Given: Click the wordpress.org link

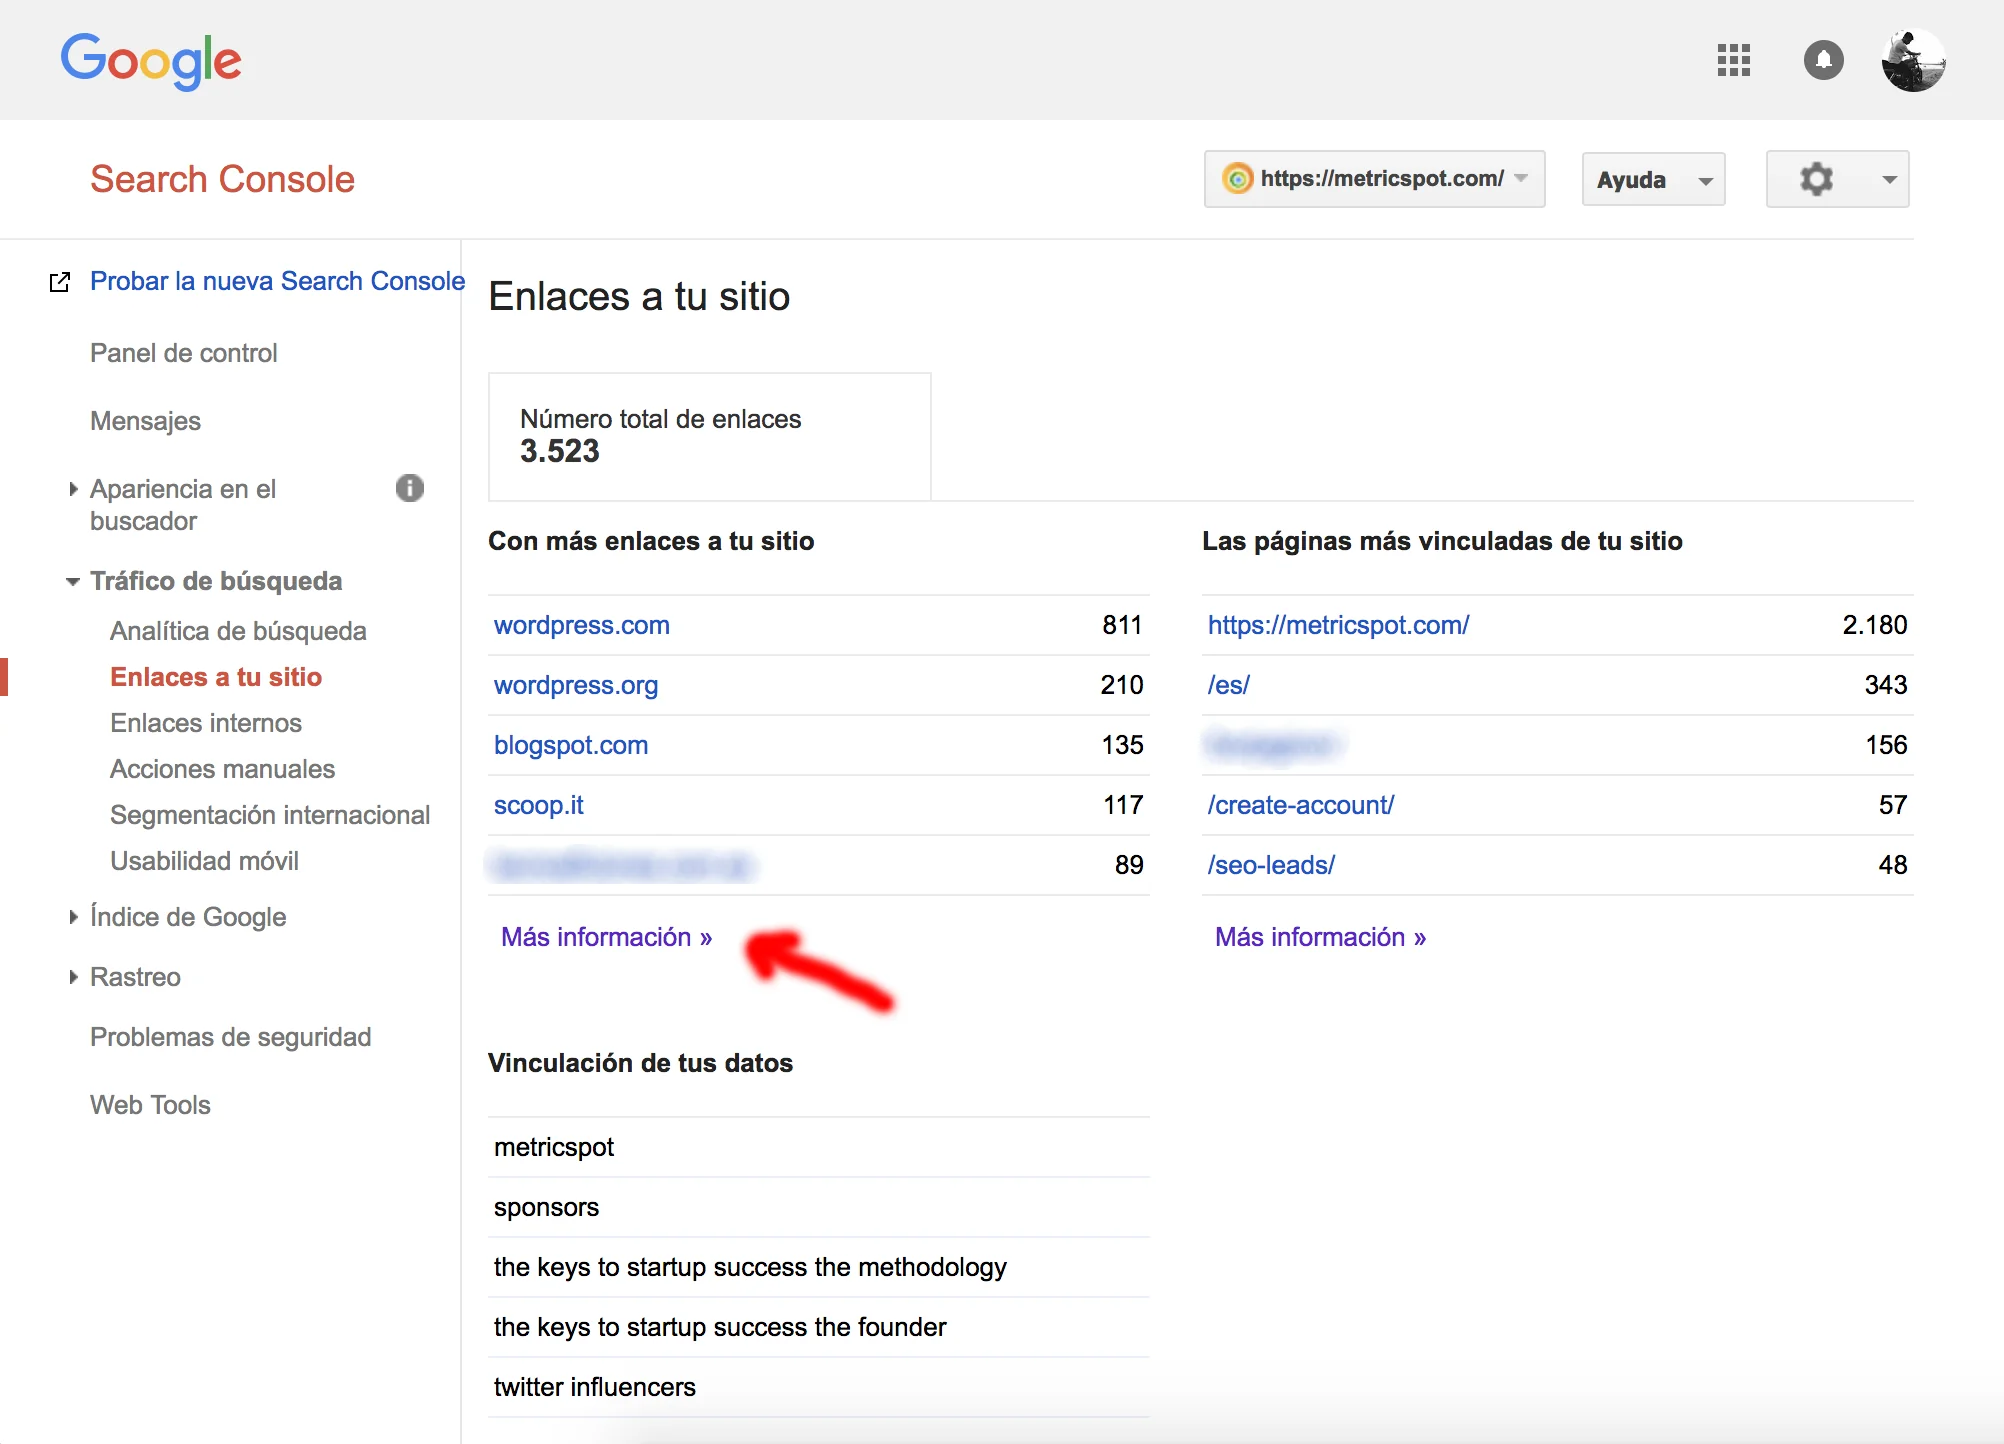Looking at the screenshot, I should point(576,685).
